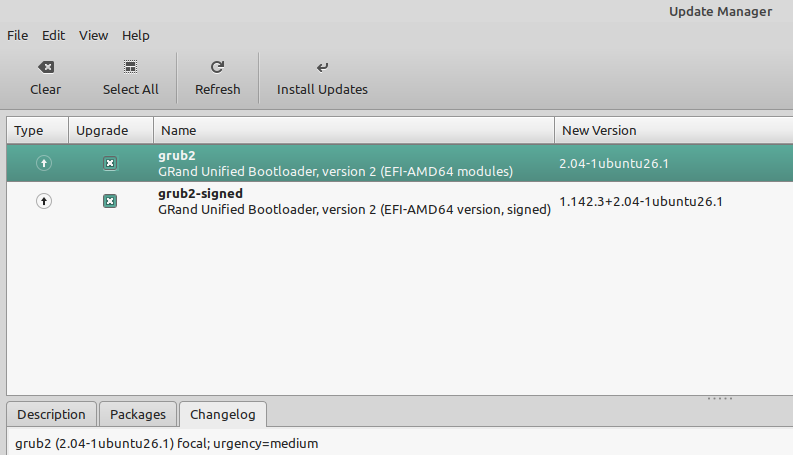The width and height of the screenshot is (793, 455).
Task: Click the pane resize handle dots
Action: point(720,398)
